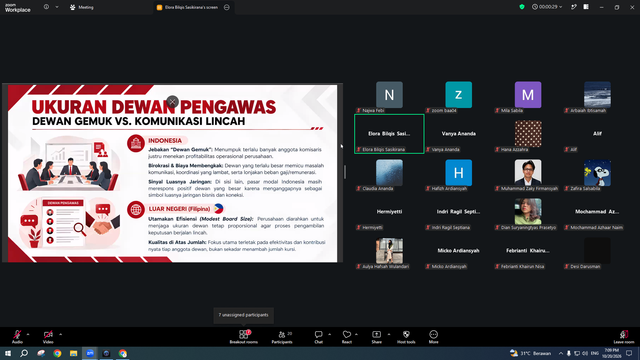Expand the React options arrow
The width and height of the screenshot is (640, 360).
356,334
